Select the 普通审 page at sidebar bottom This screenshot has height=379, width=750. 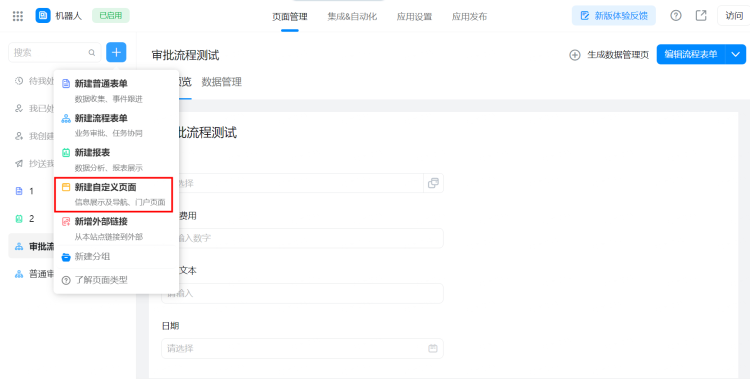[31, 274]
